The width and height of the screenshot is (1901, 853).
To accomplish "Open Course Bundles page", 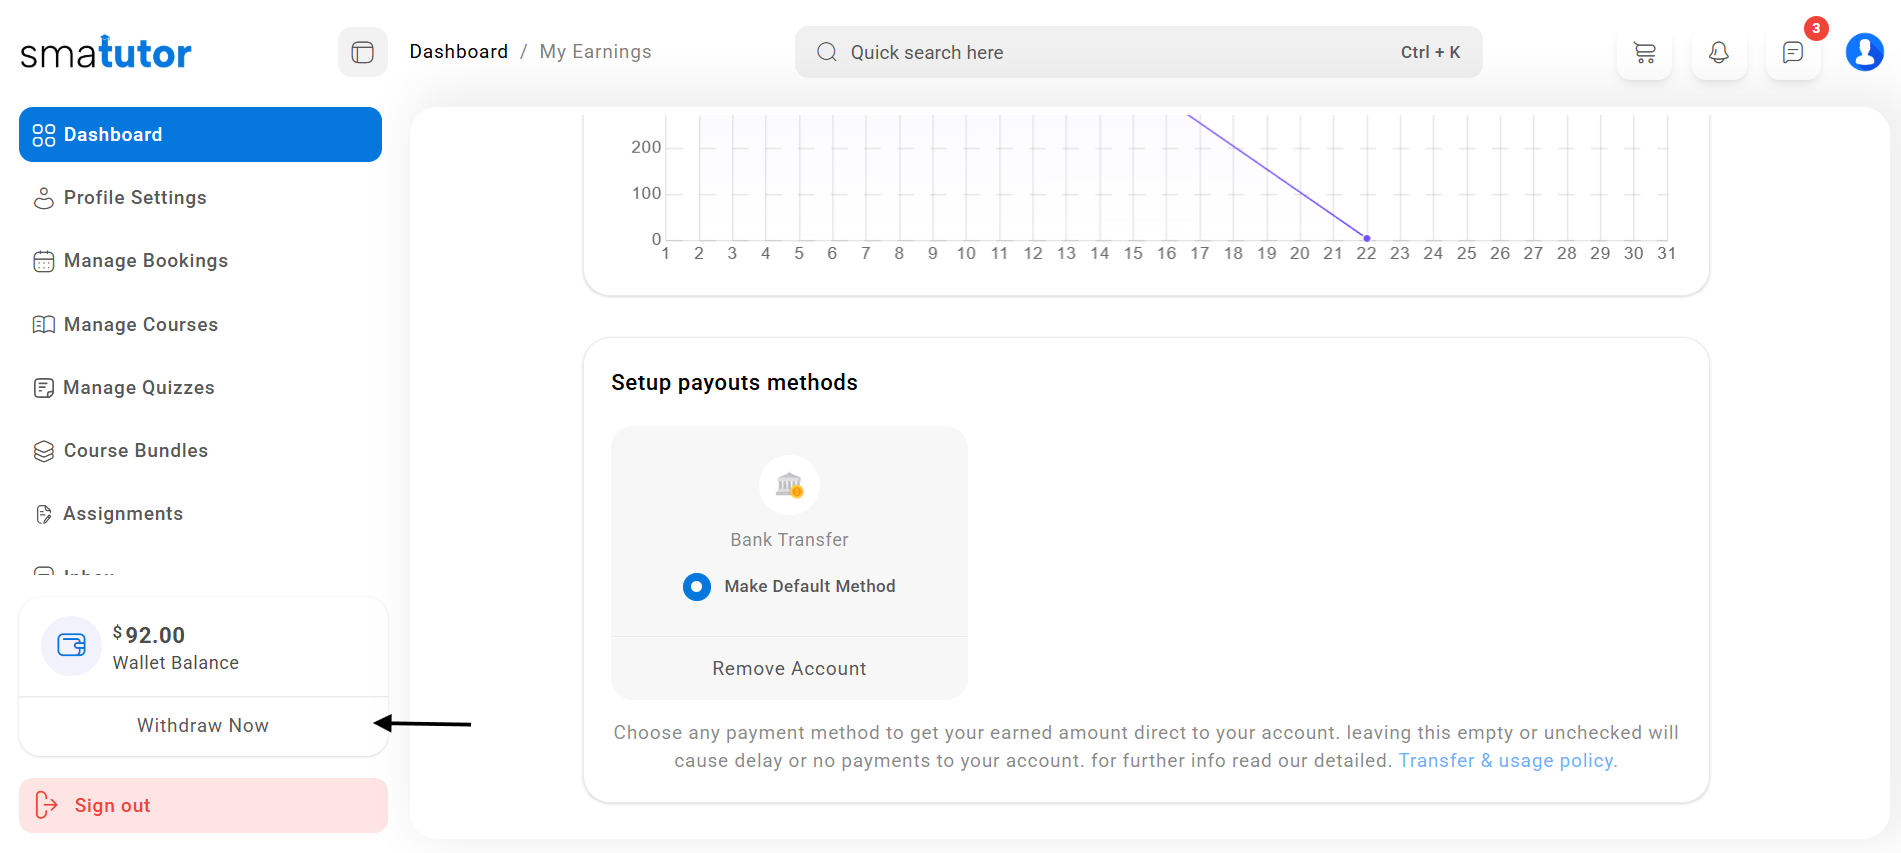I will tap(136, 451).
